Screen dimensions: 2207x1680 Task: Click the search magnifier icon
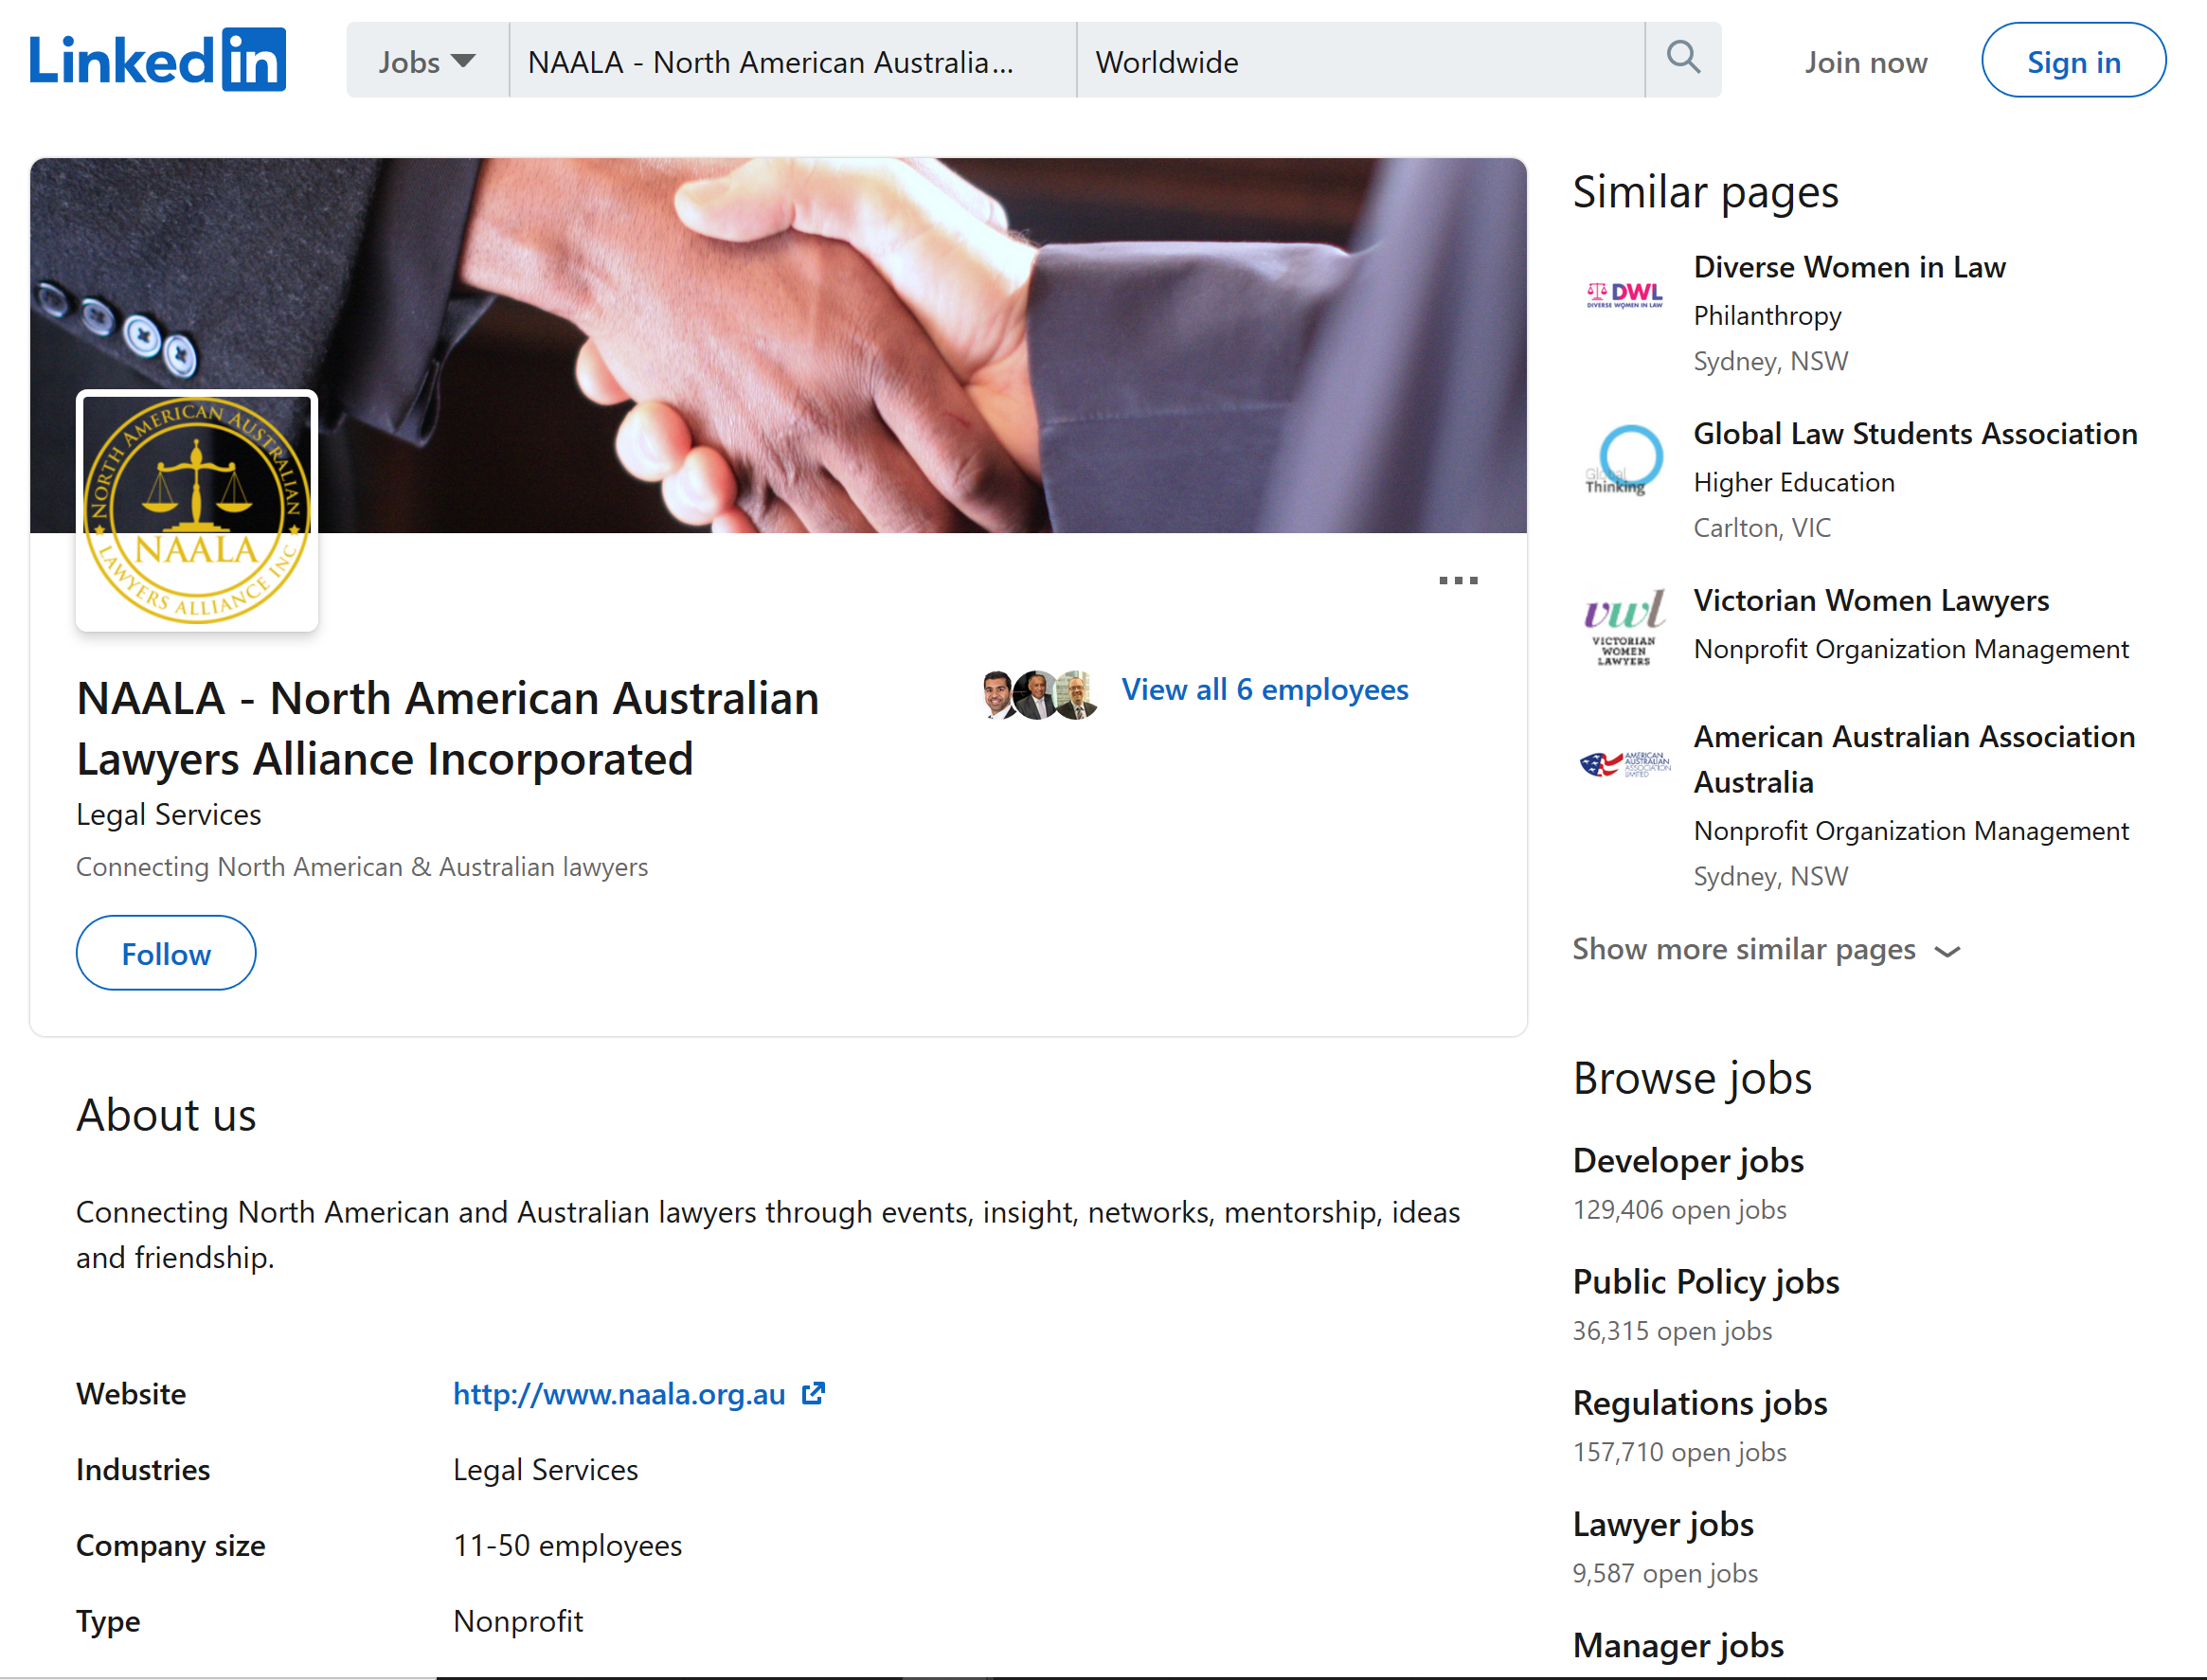pos(1683,59)
